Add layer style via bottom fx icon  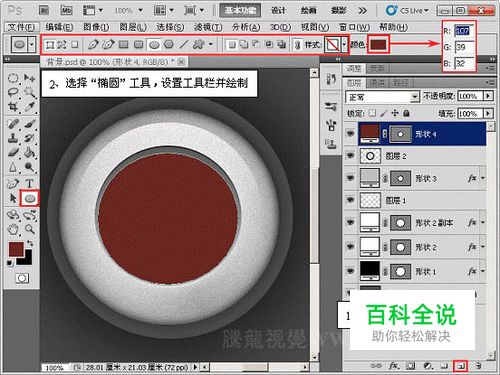(394, 366)
